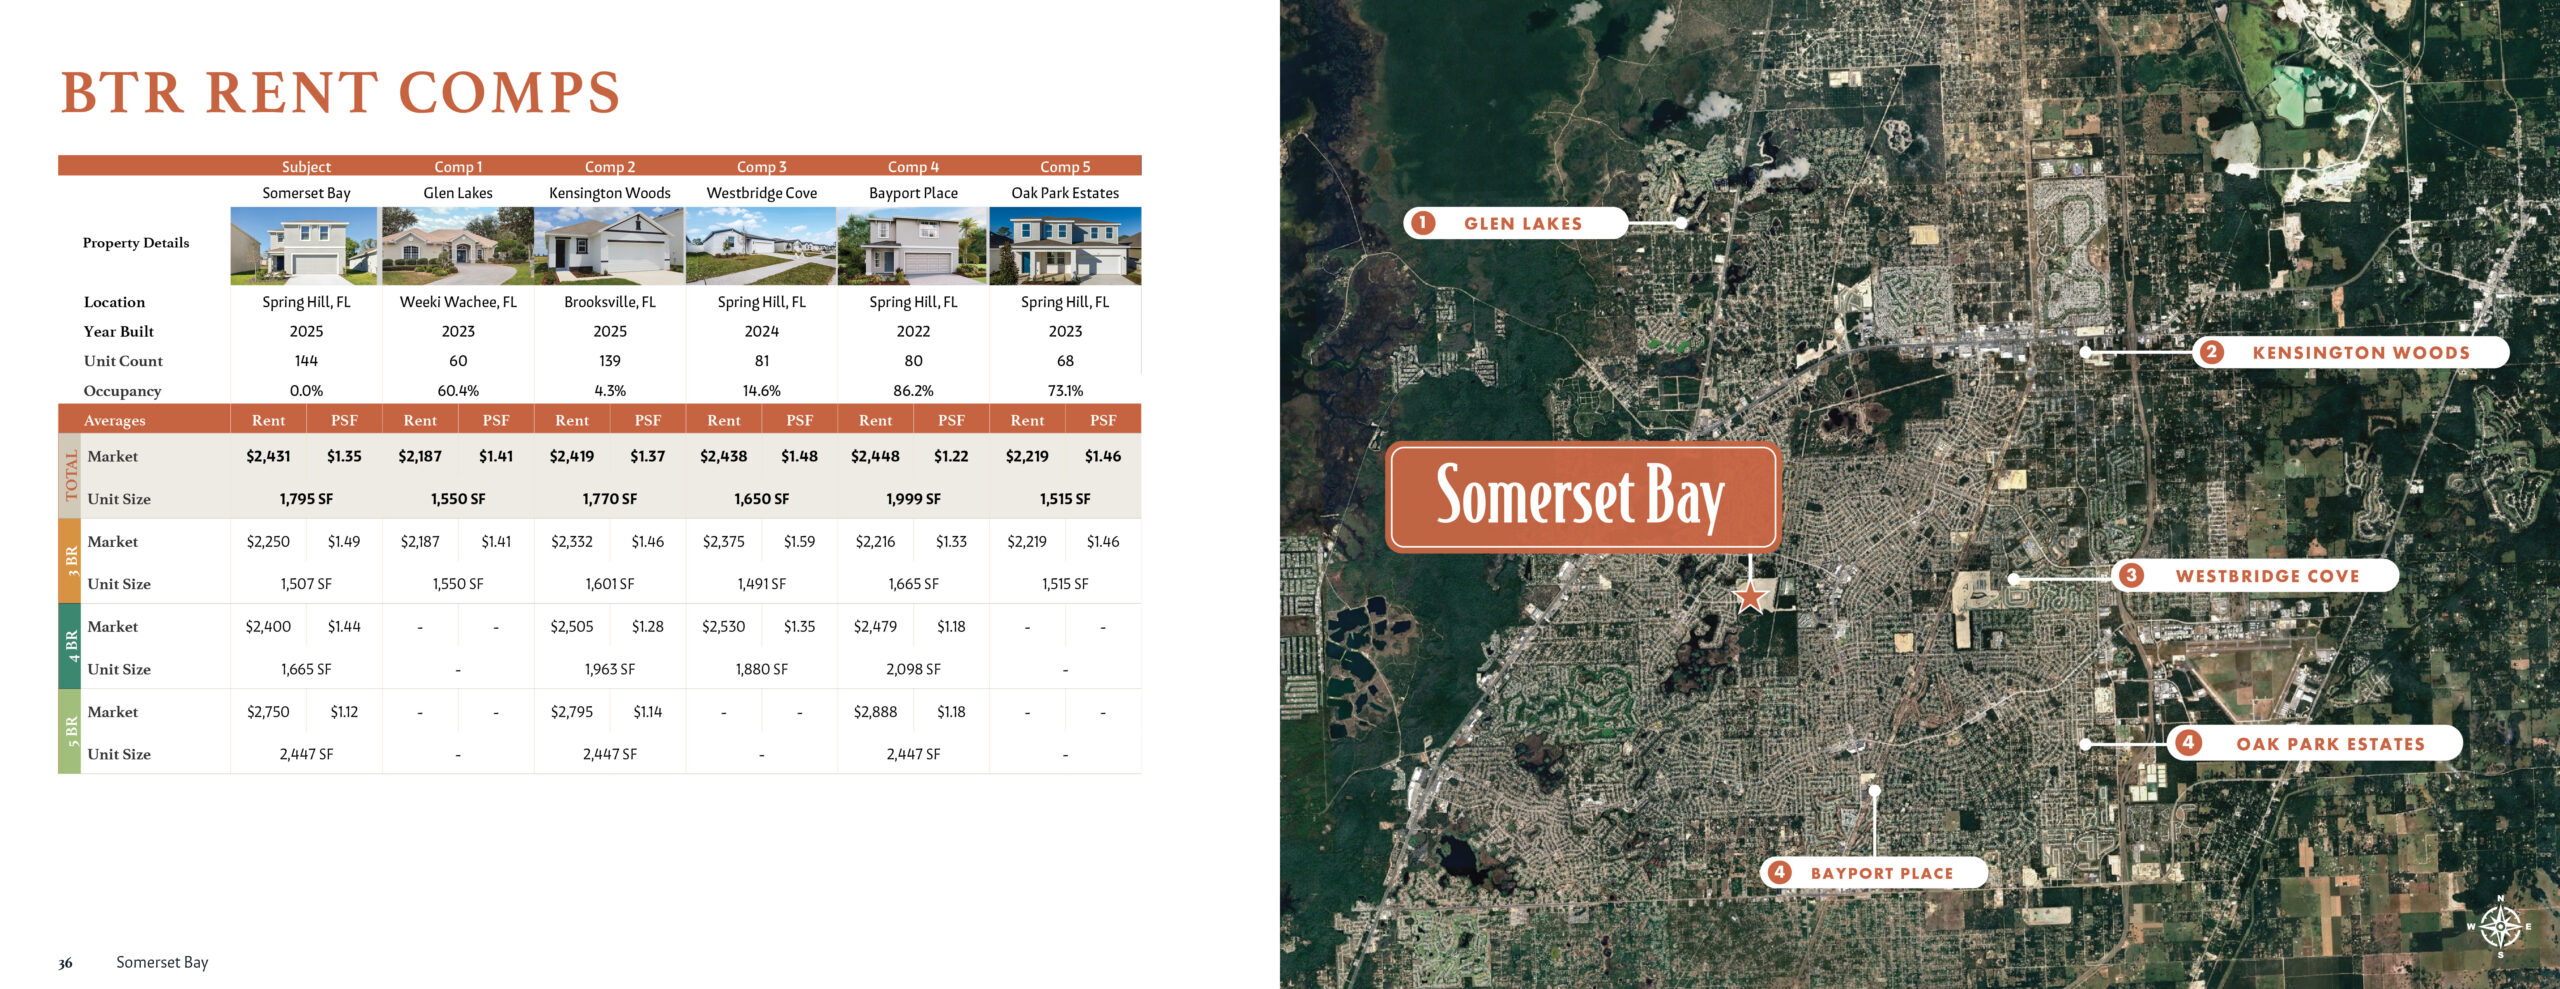This screenshot has width=2560, height=989.
Task: Select the Somerset Bay property photo
Action: (x=305, y=246)
